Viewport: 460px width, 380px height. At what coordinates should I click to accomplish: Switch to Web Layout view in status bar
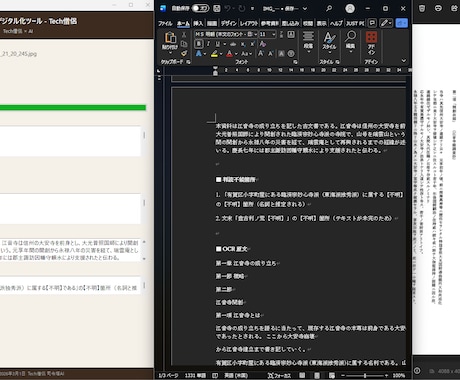coord(332,376)
